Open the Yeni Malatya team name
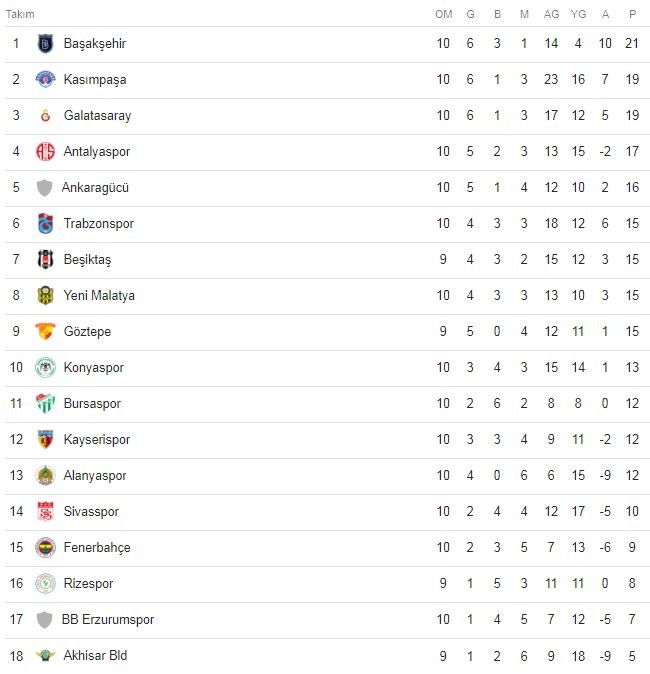Image resolution: width=650 pixels, height=674 pixels. point(99,296)
